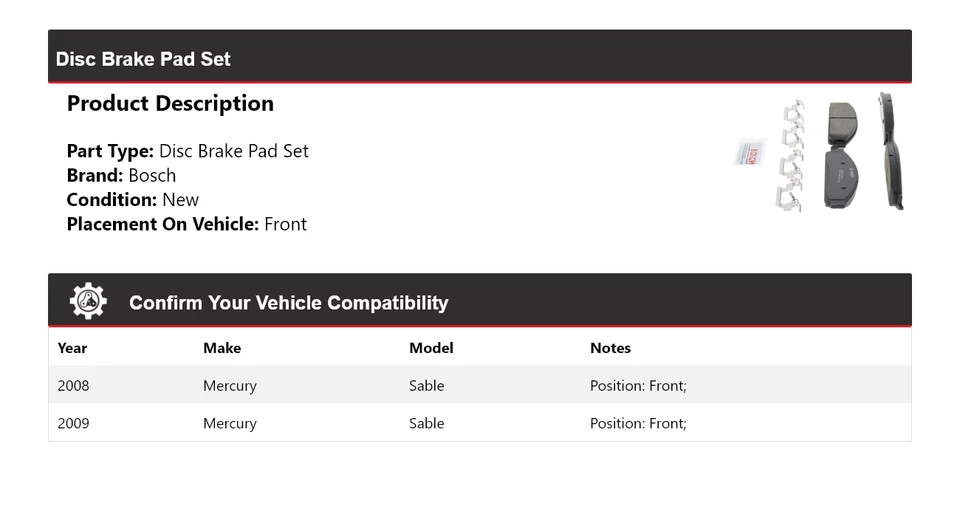Click the Part Type line
The height and width of the screenshot is (517, 960).
[188, 151]
